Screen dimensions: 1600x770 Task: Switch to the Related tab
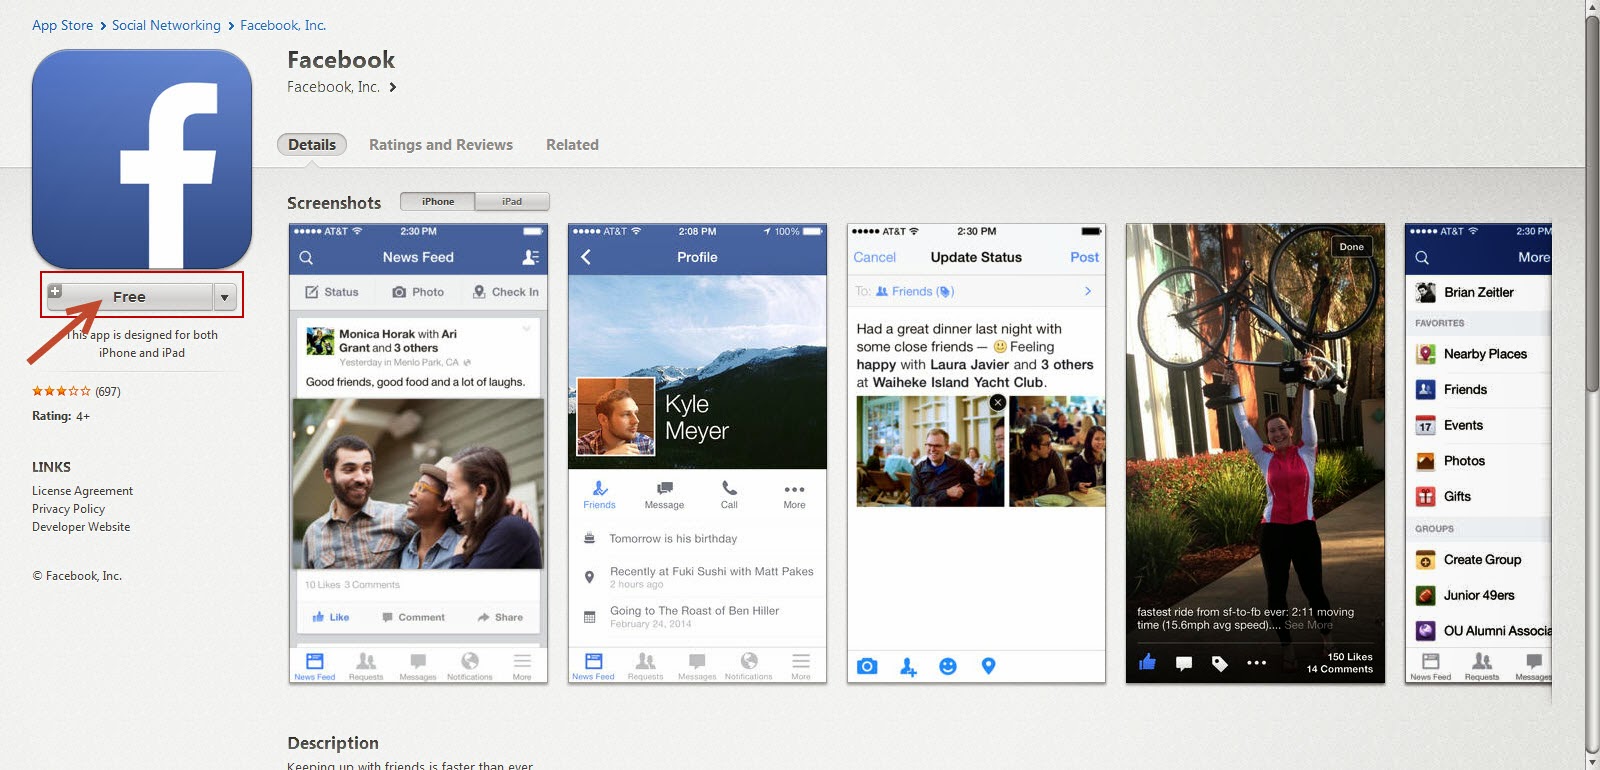pyautogui.click(x=572, y=145)
